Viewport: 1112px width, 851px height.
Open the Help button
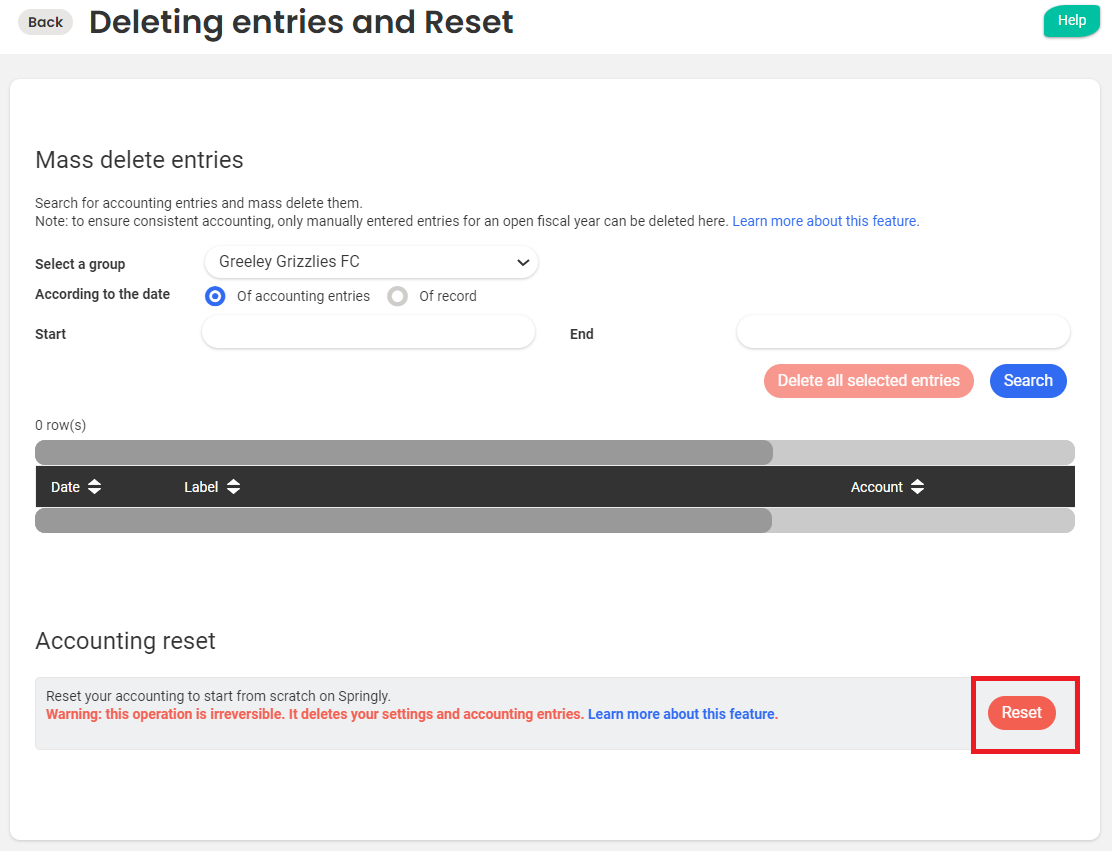1071,21
